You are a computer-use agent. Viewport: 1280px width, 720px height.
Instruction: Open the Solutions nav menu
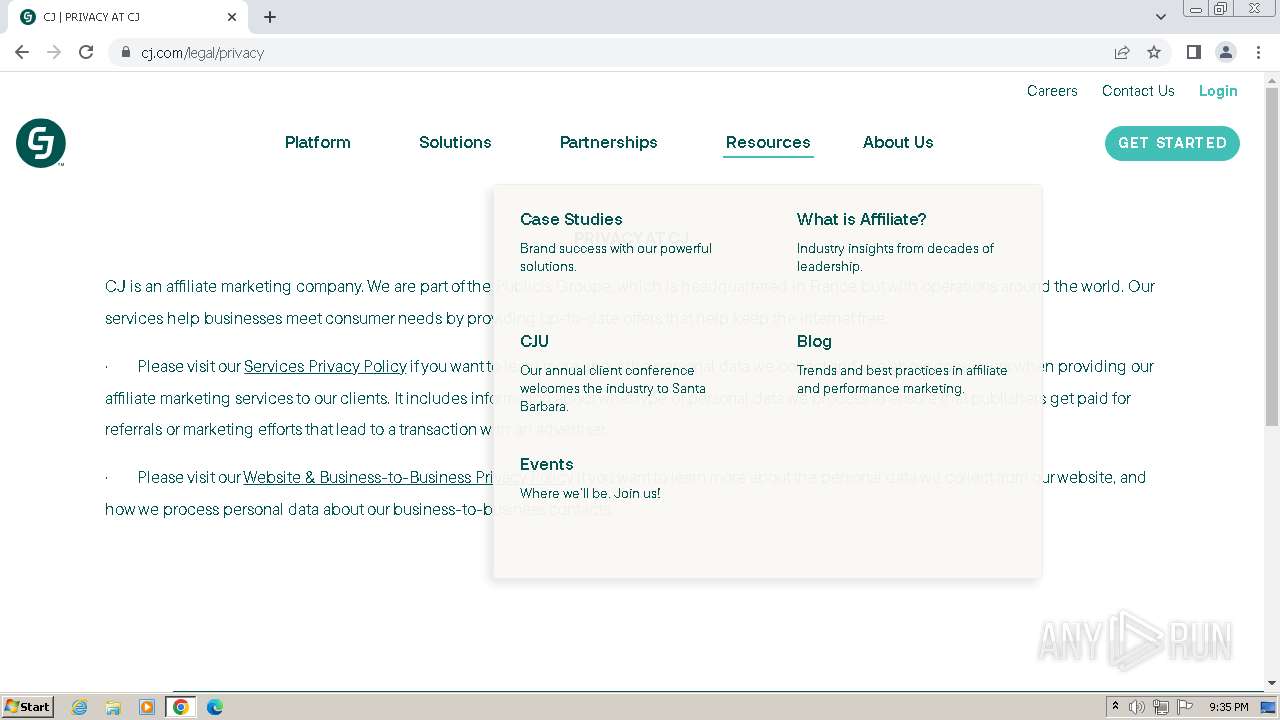[455, 142]
